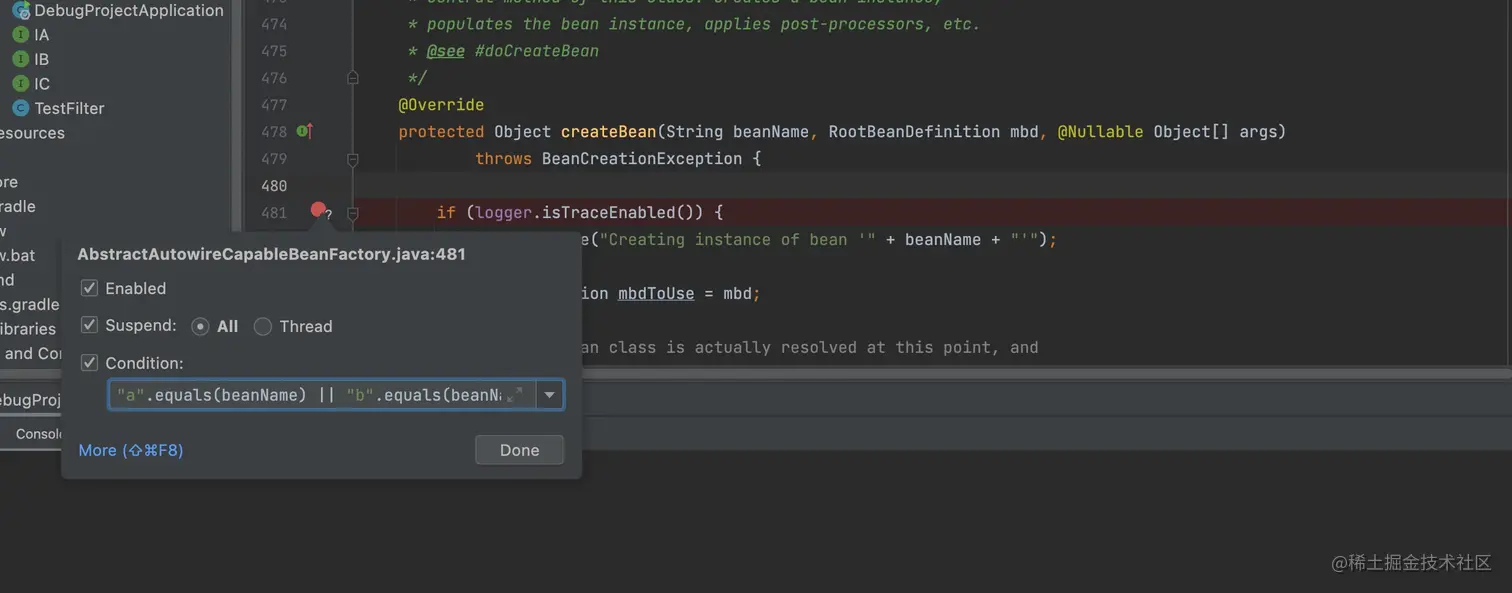The width and height of the screenshot is (1512, 593).
Task: Toggle the fold marker at line 481
Action: click(352, 213)
